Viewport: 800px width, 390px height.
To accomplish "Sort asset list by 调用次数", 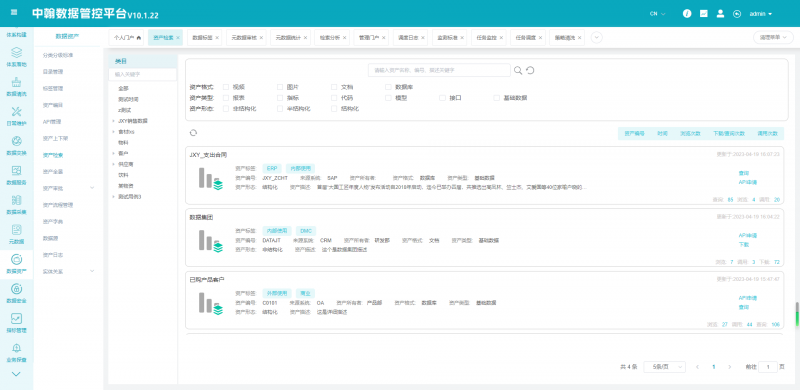I will [x=768, y=133].
